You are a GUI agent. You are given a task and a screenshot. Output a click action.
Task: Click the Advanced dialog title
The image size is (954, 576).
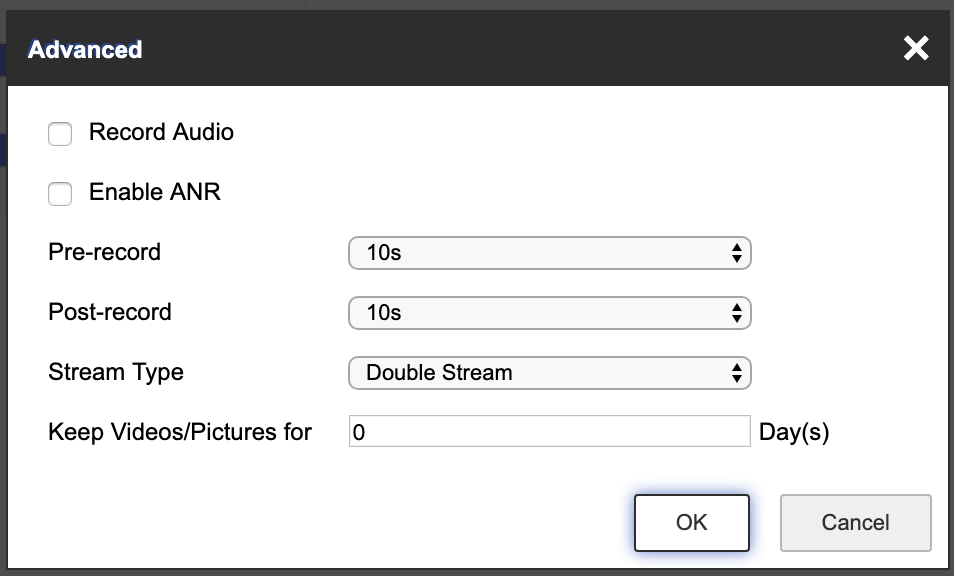[x=85, y=49]
